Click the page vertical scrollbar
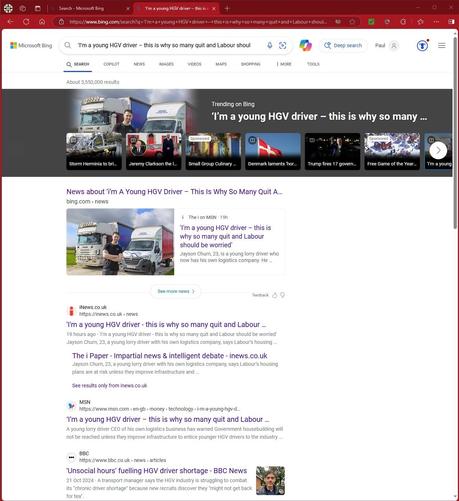 coord(455,133)
